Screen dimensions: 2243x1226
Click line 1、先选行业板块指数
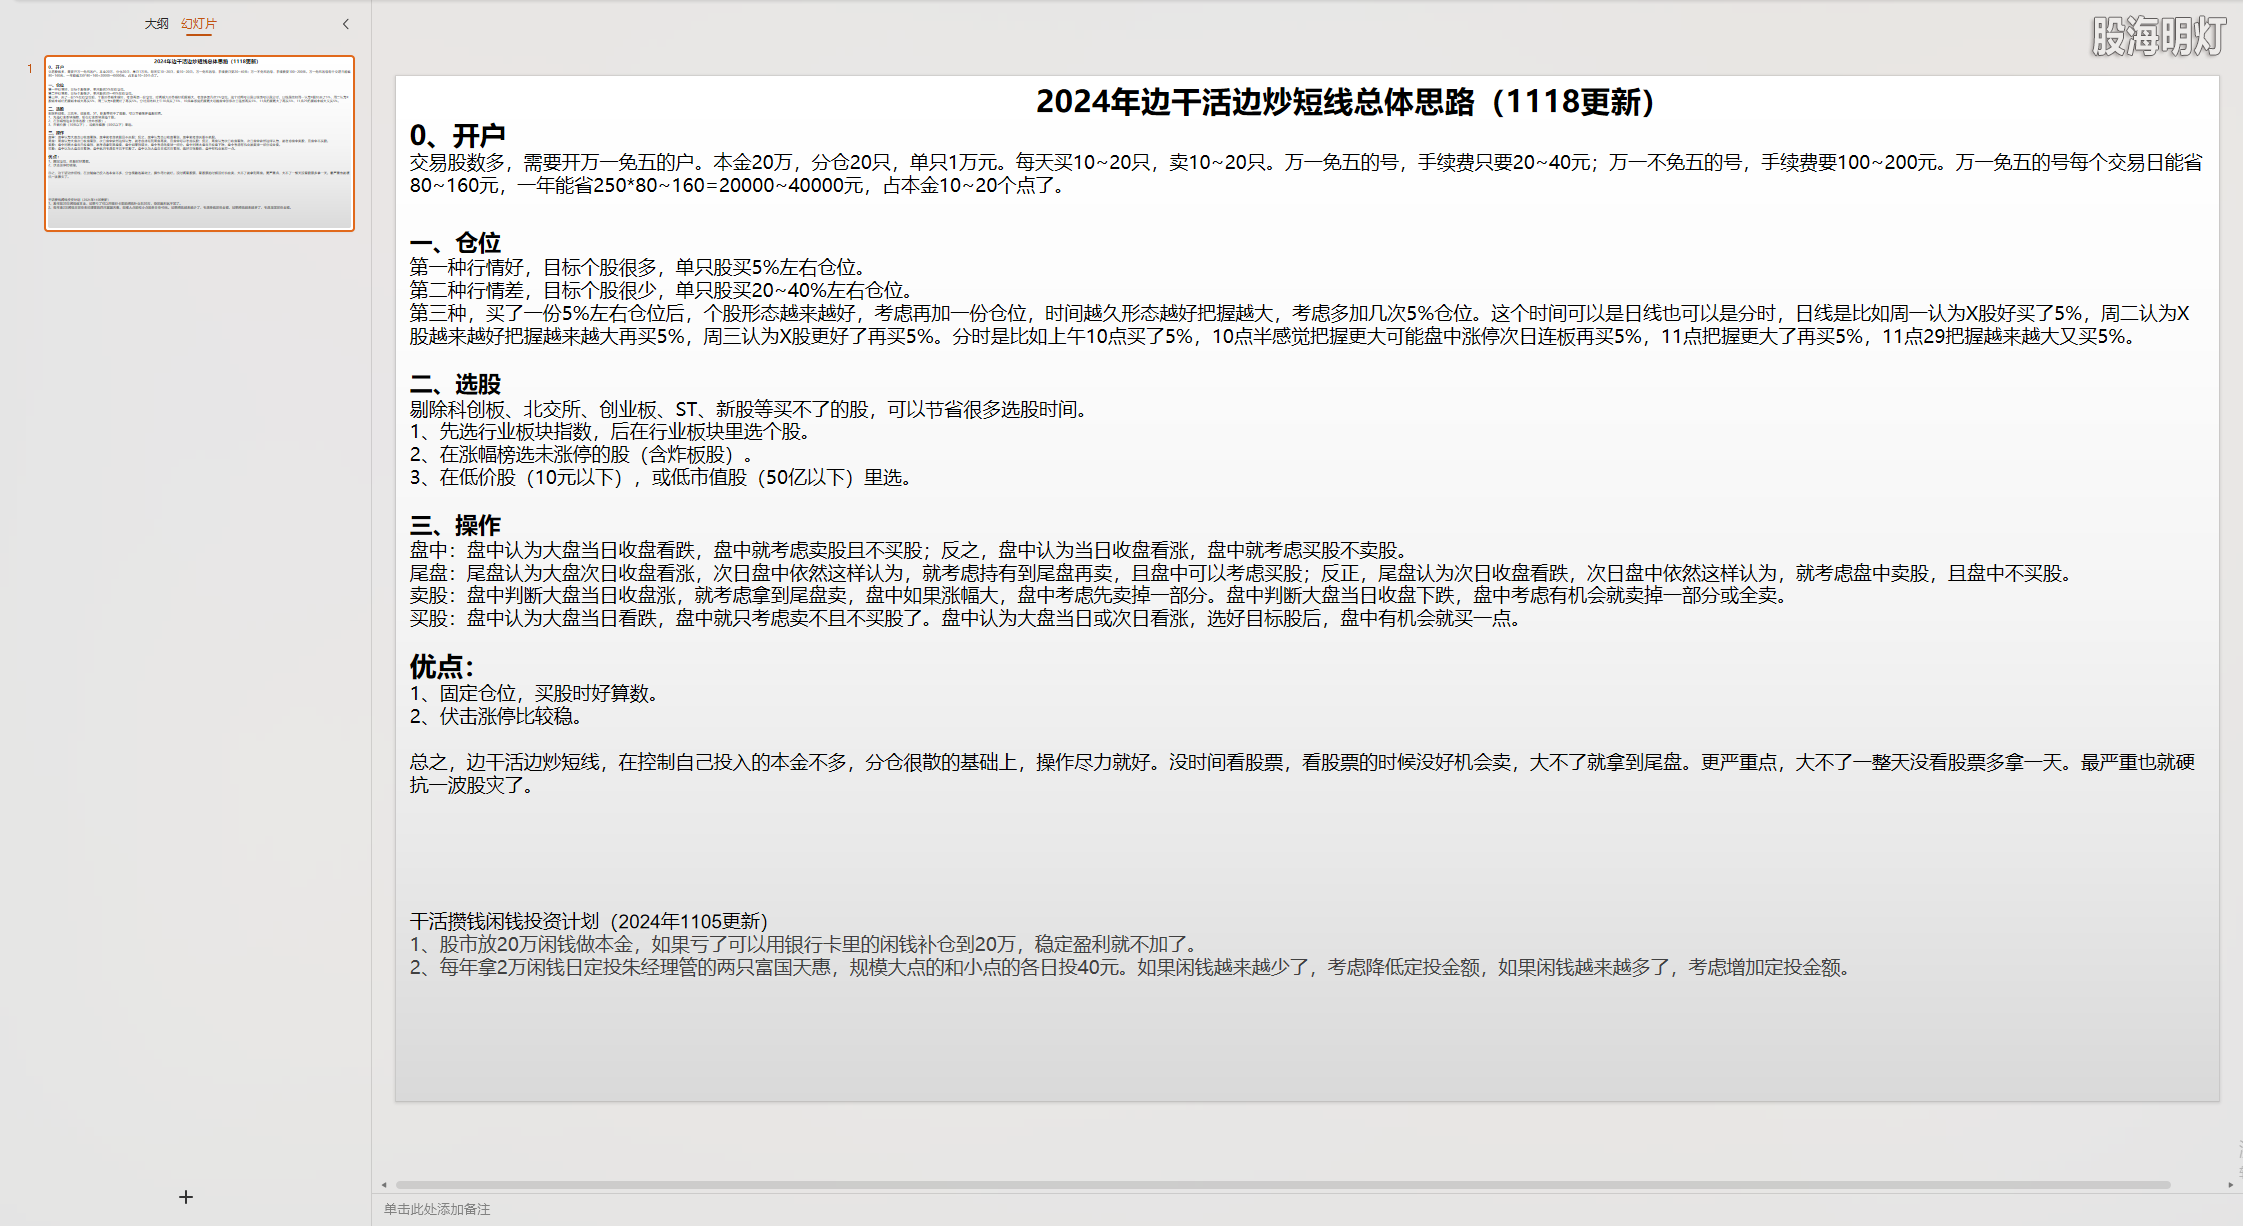click(609, 431)
